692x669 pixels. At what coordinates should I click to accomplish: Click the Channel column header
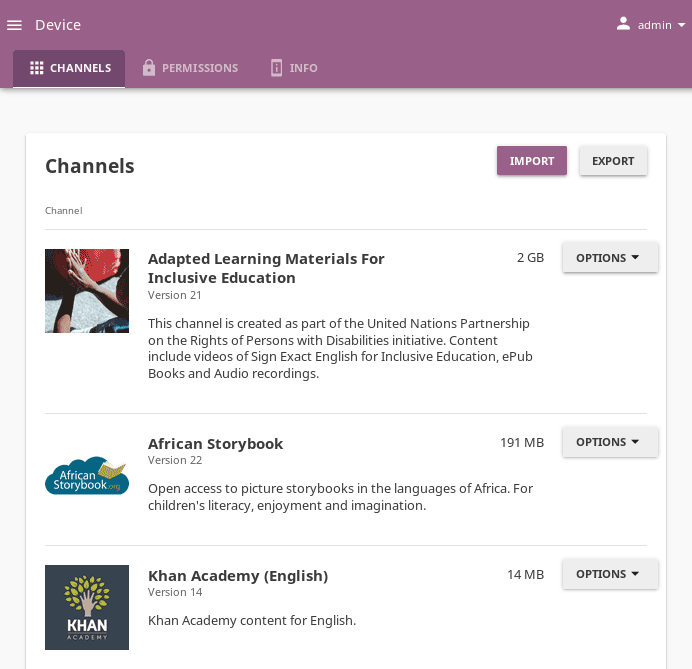pos(64,211)
